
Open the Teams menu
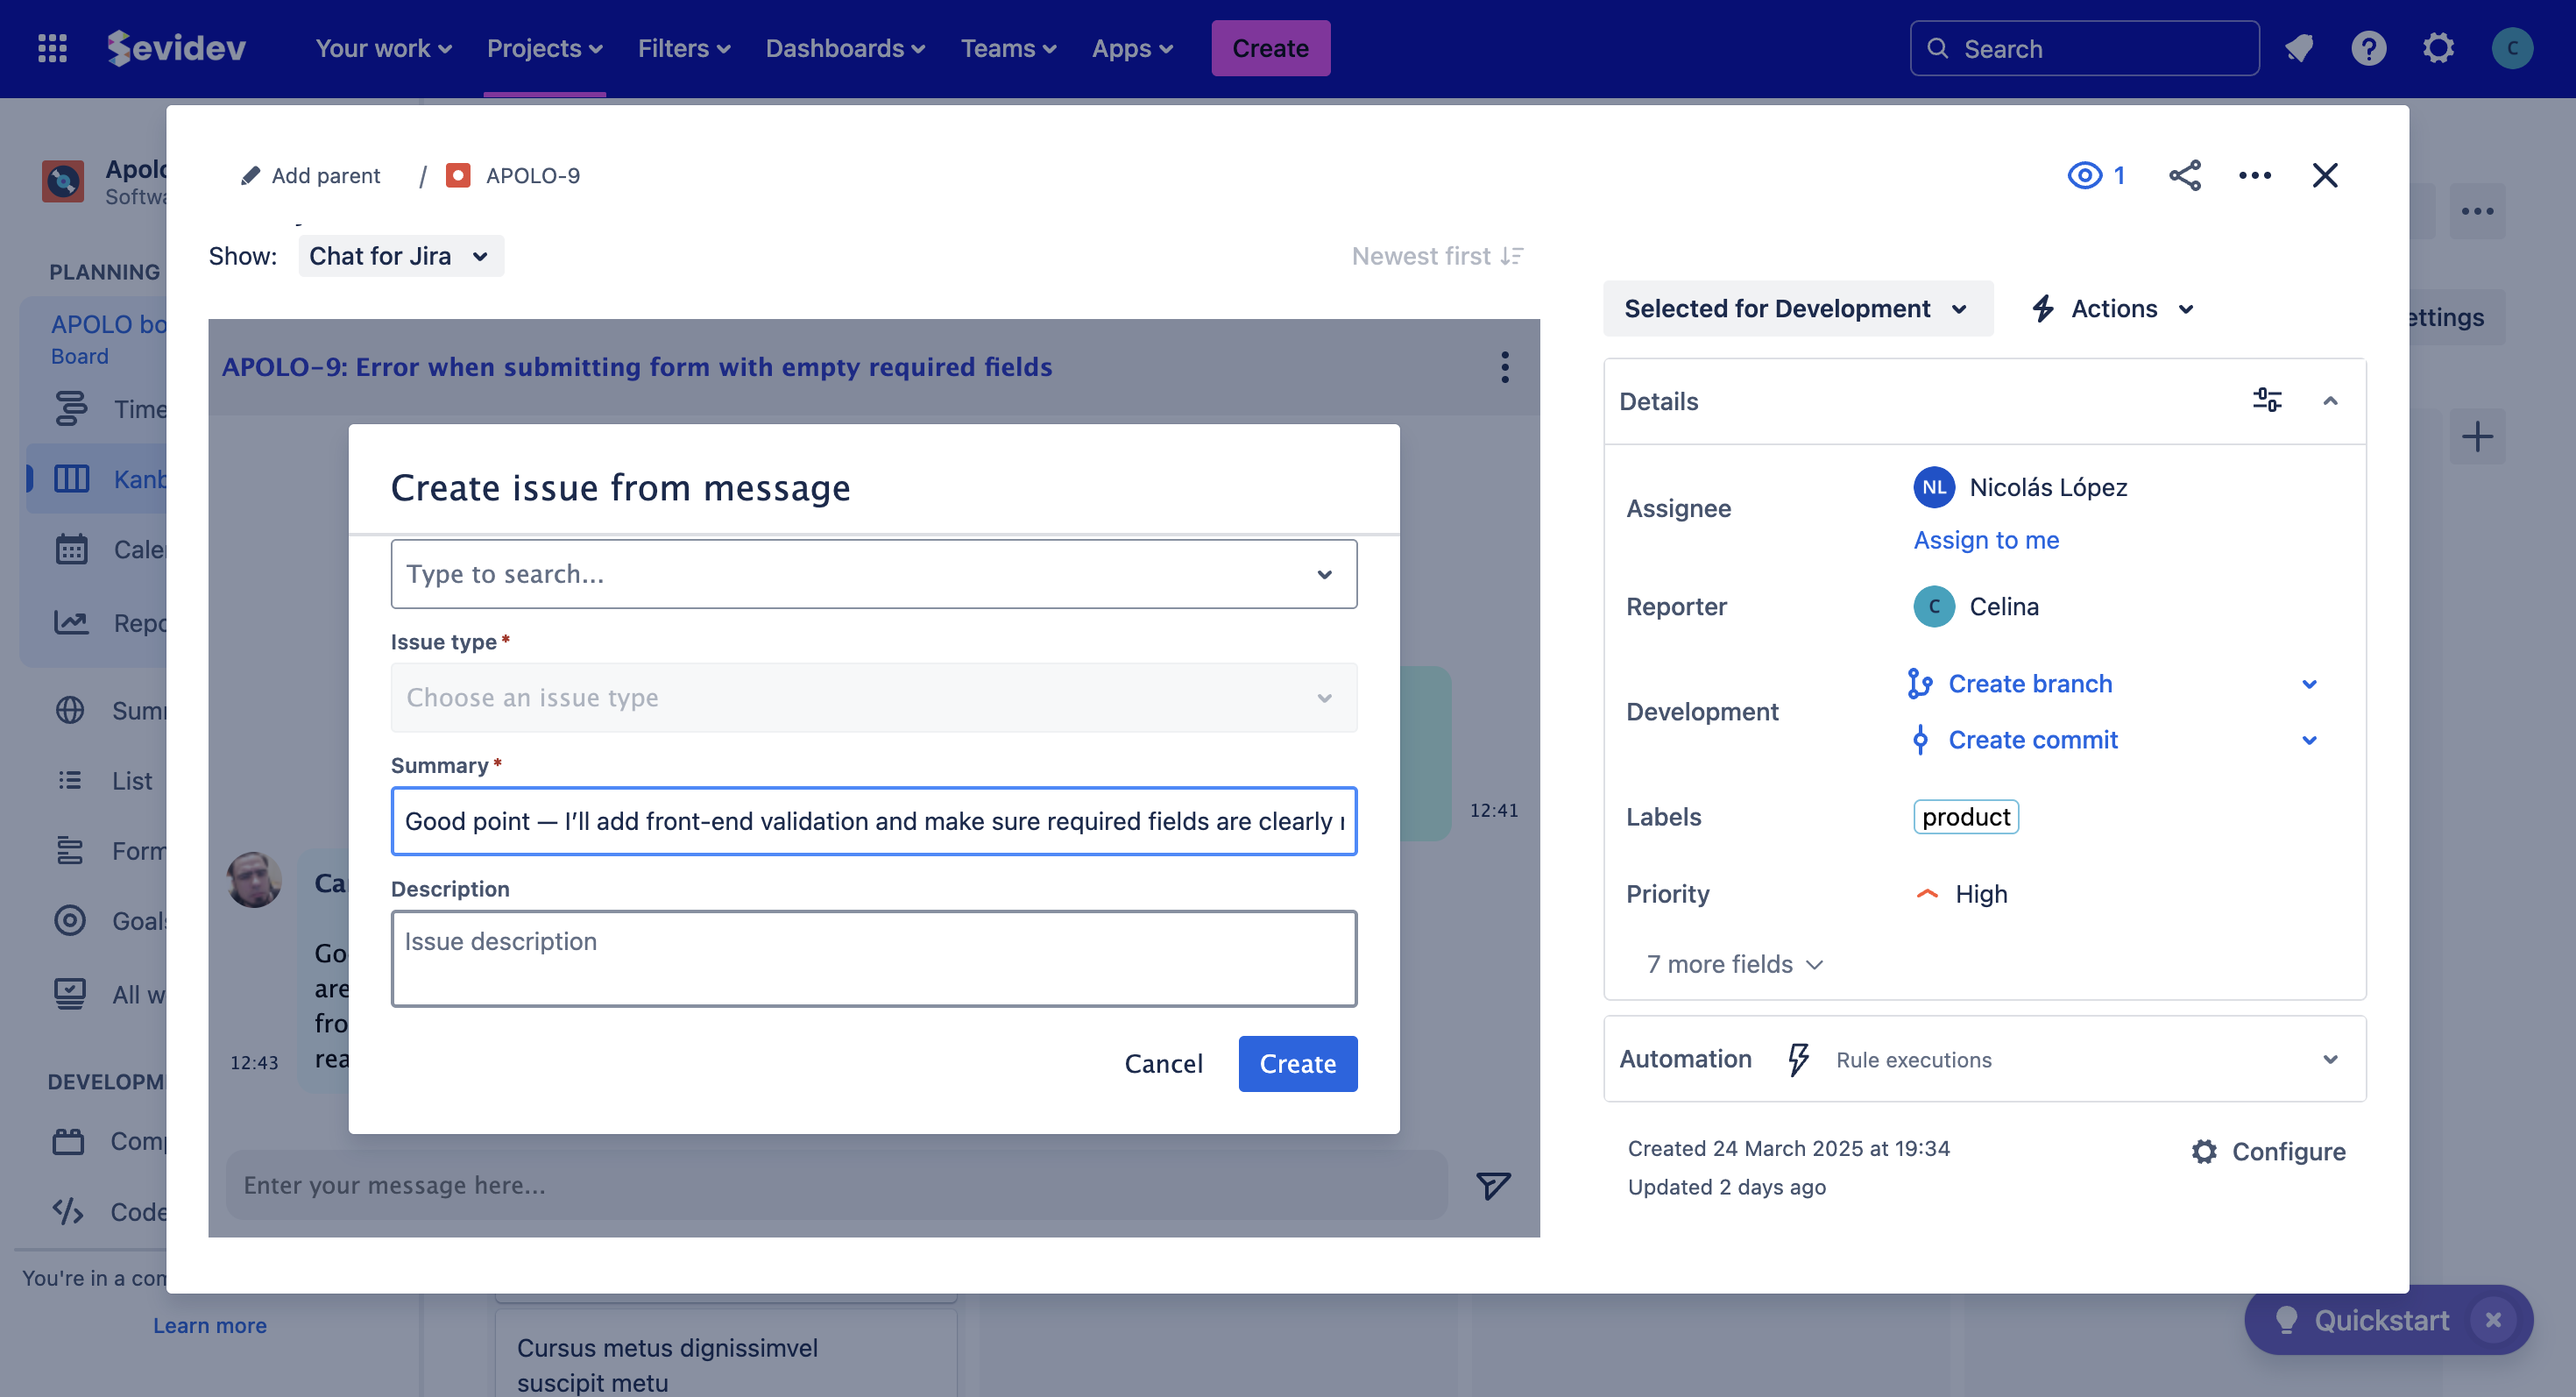coord(1008,48)
